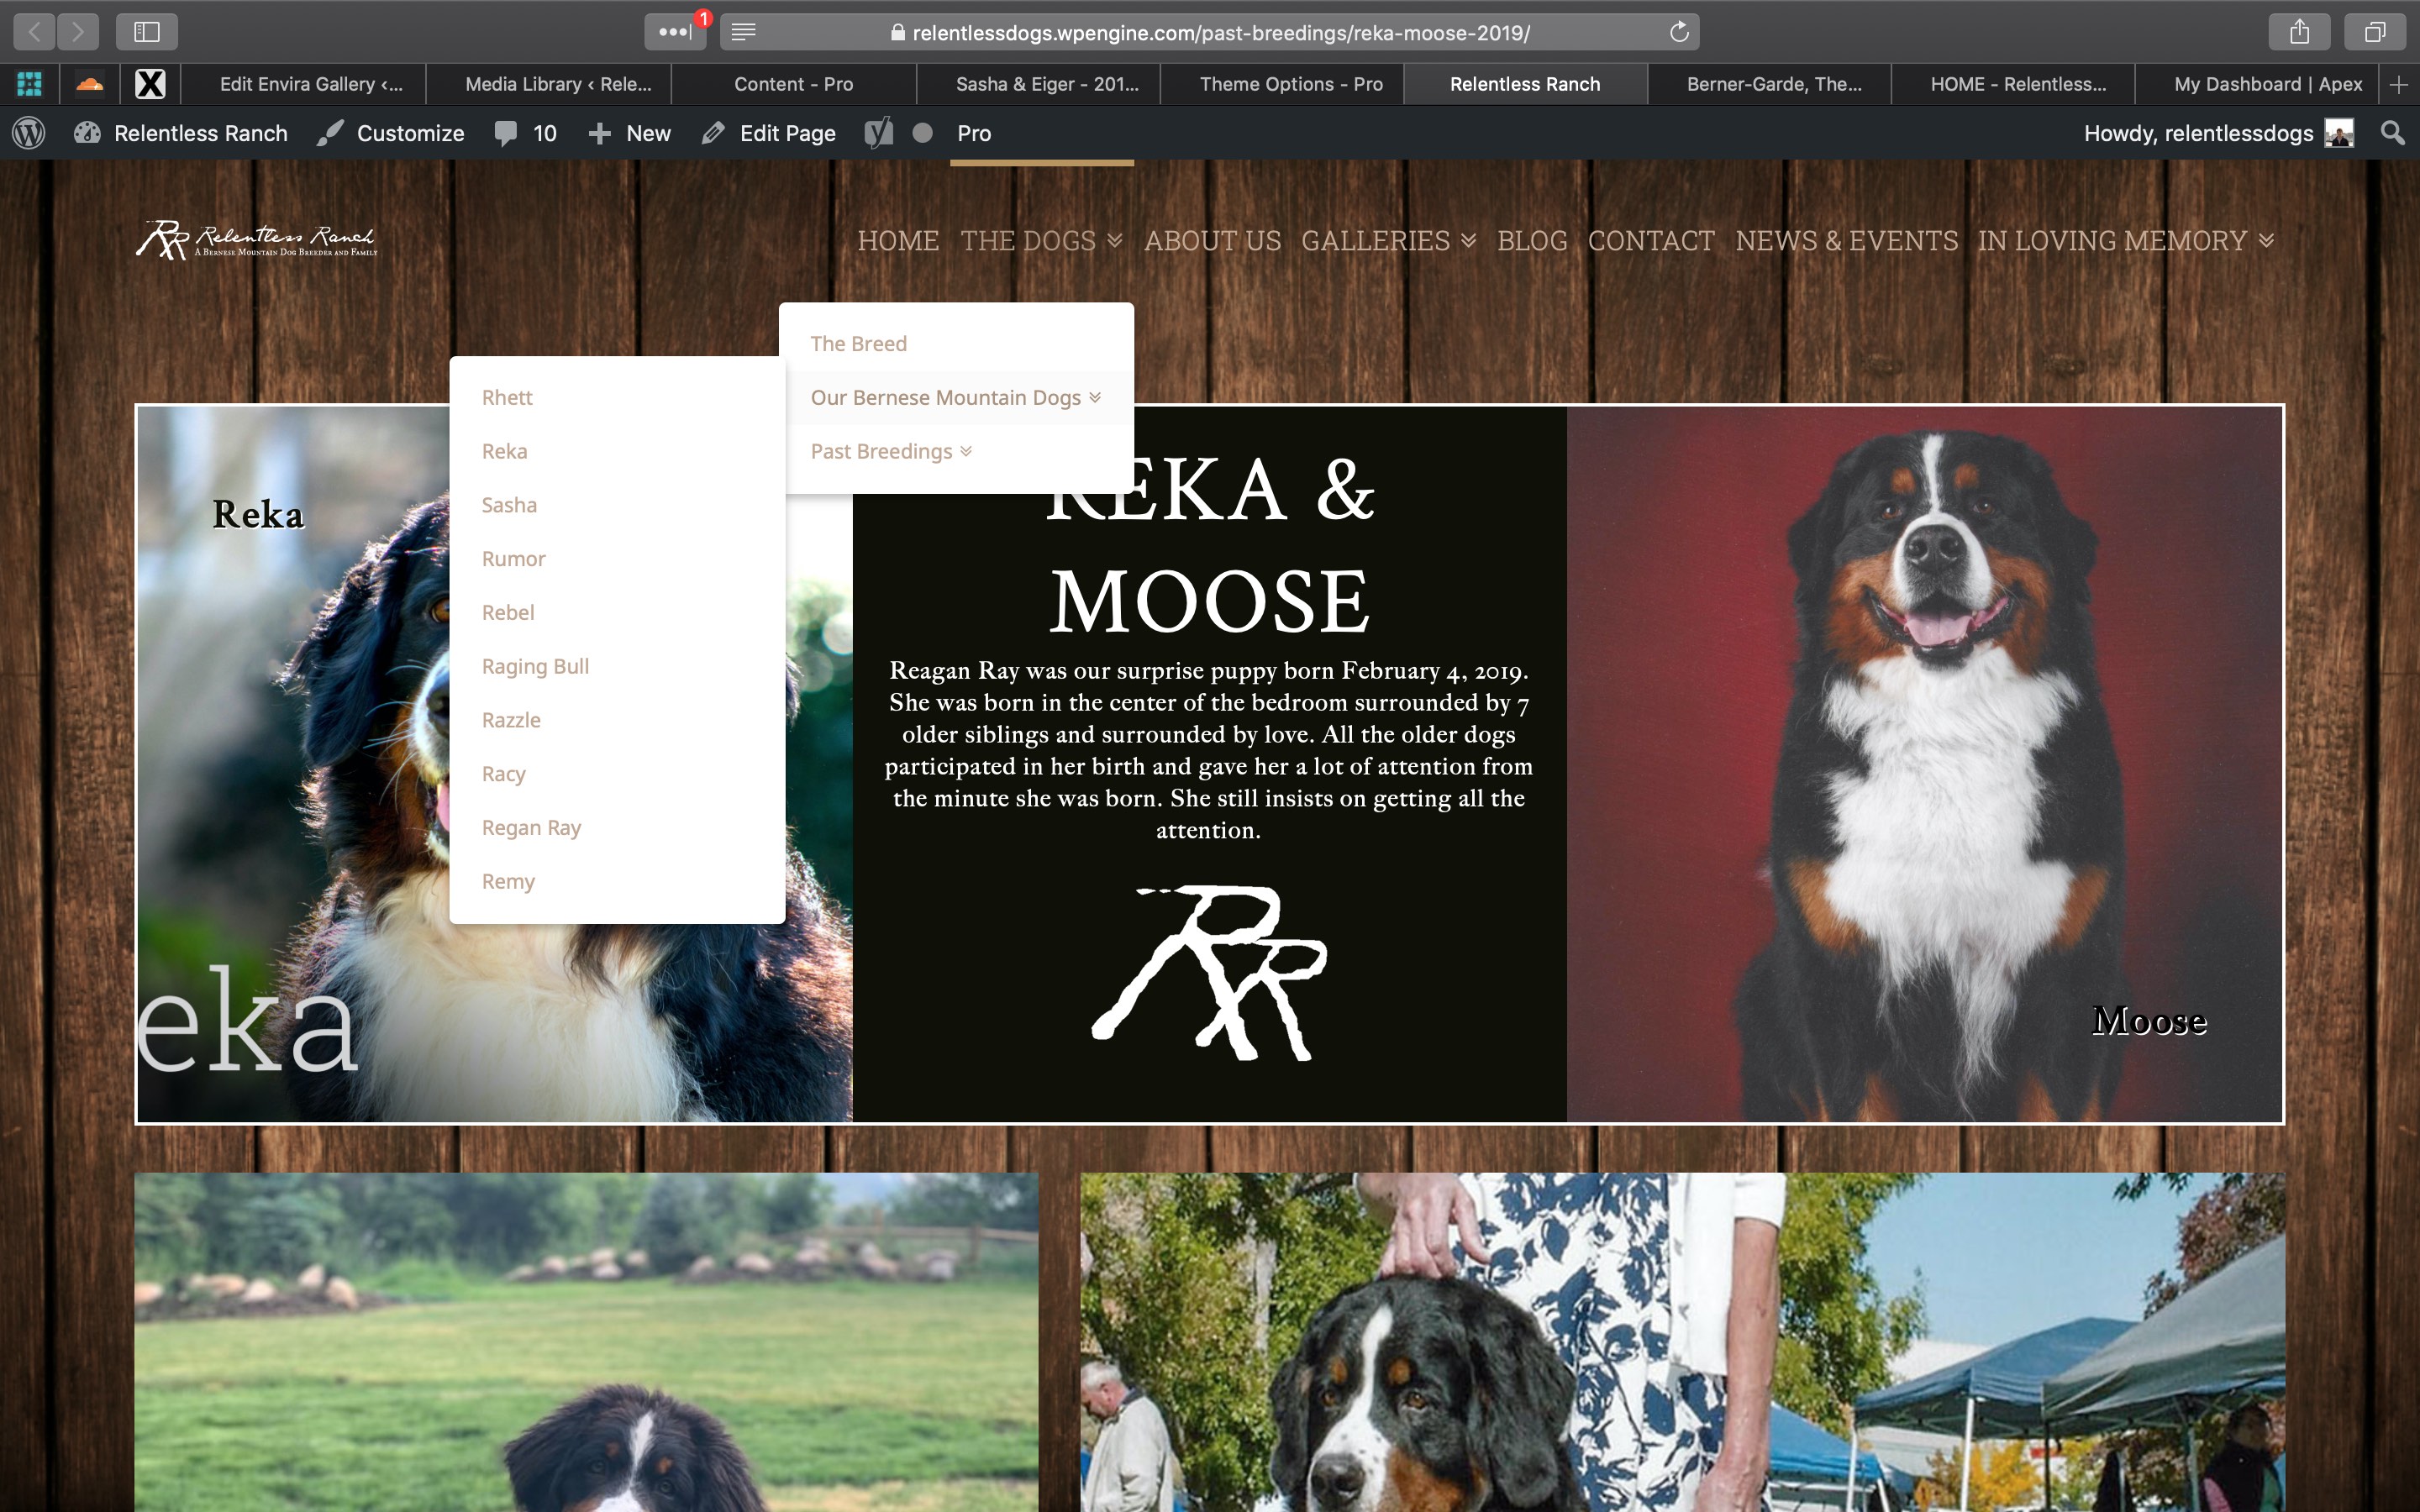
Task: Click the Relentless Ranch site logo
Action: (257, 240)
